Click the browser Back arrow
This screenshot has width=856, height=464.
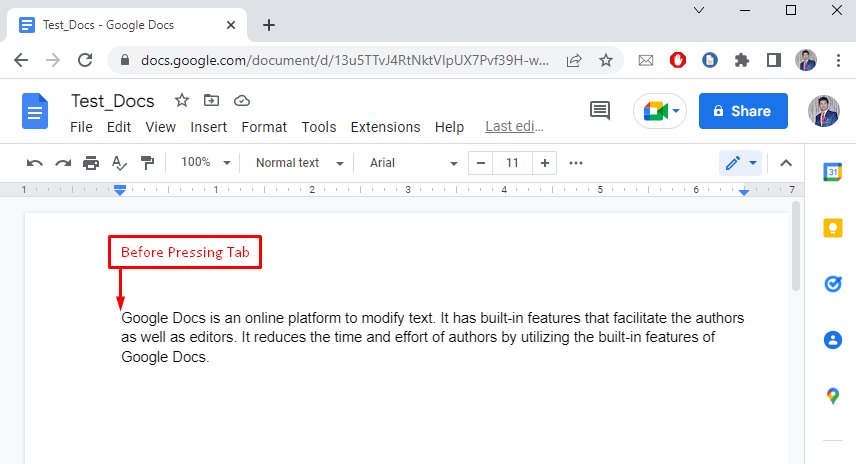(x=21, y=60)
